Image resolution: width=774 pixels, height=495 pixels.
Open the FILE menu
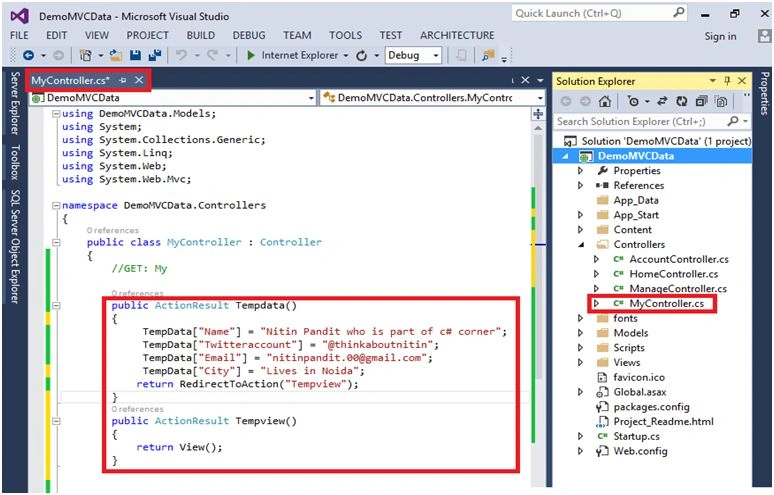pyautogui.click(x=19, y=36)
